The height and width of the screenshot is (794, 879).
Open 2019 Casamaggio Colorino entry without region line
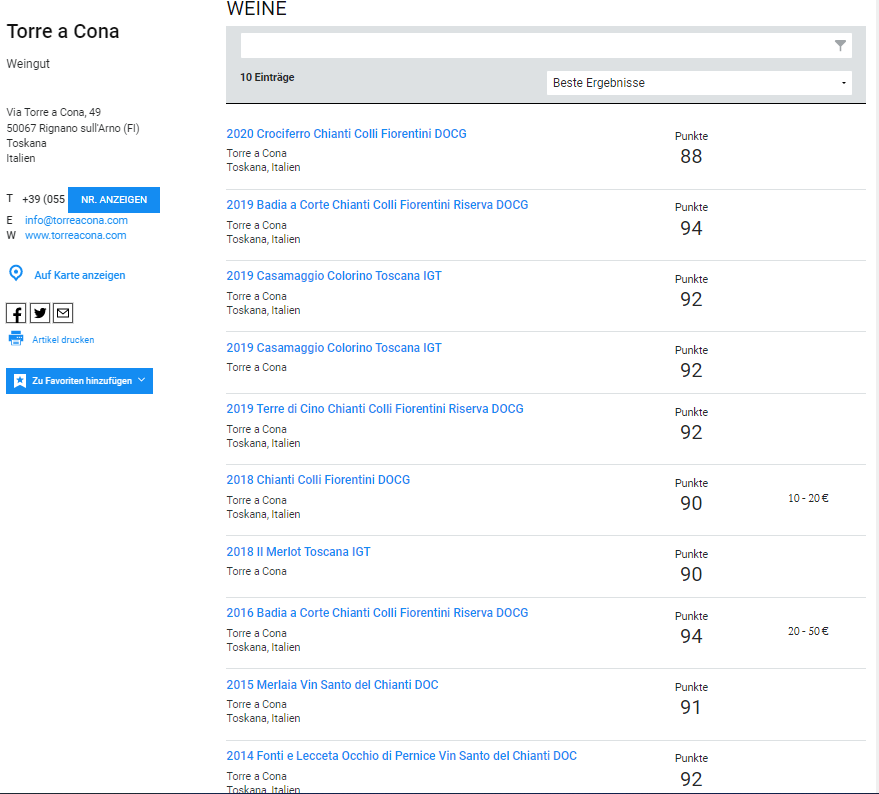pos(334,348)
